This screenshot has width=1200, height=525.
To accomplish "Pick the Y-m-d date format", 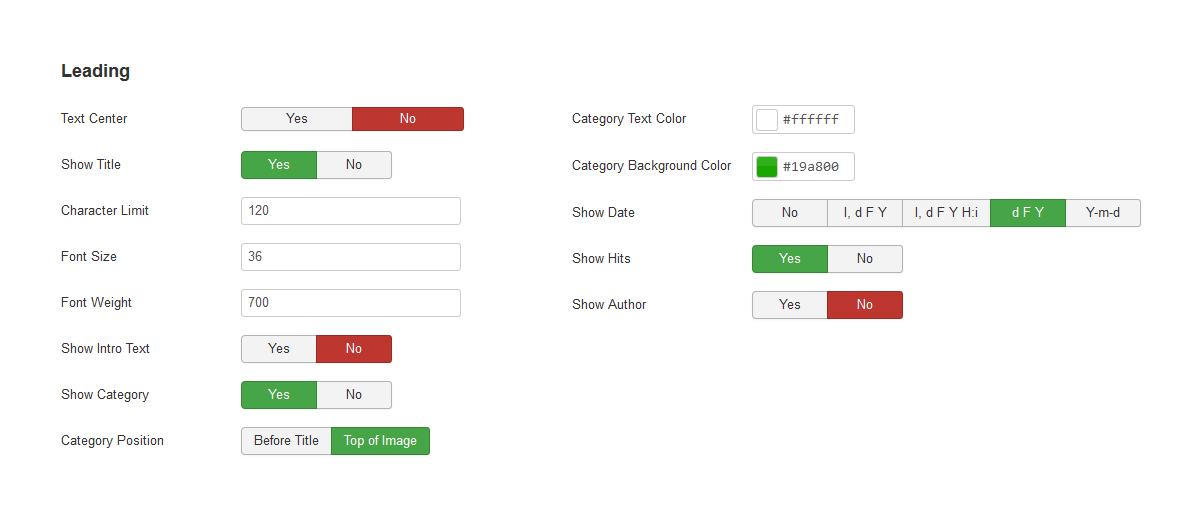I will coord(1103,213).
